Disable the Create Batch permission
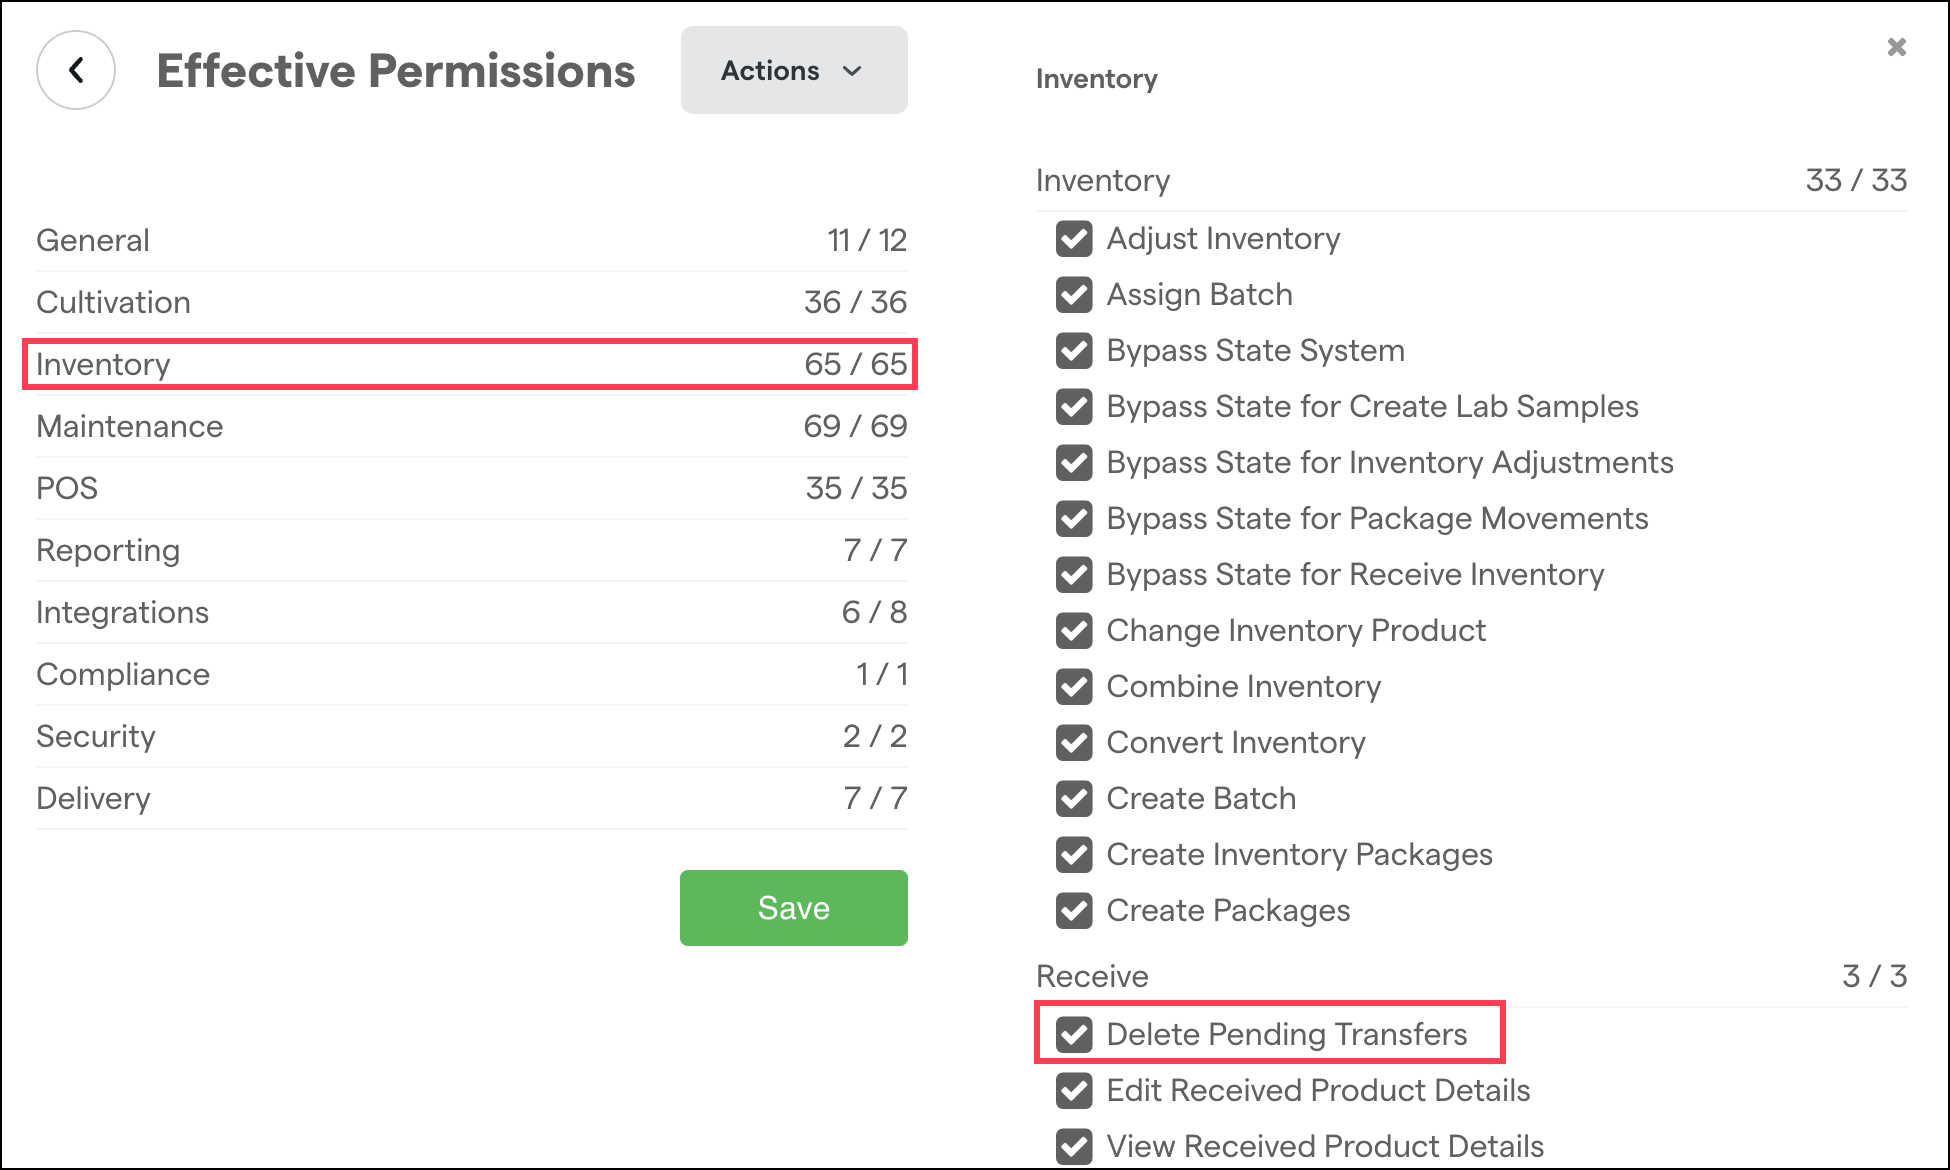This screenshot has width=1950, height=1170. 1073,799
